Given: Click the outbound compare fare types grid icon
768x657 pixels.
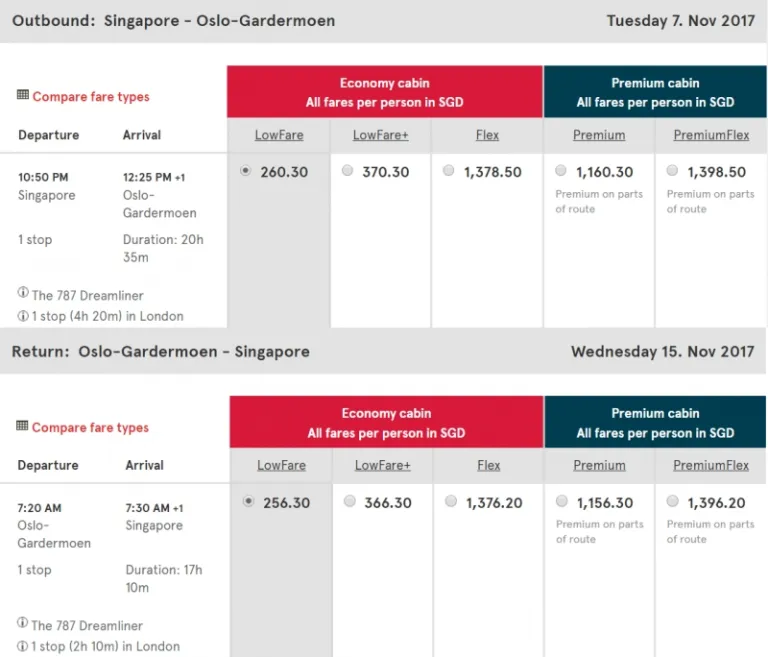Looking at the screenshot, I should (x=23, y=96).
